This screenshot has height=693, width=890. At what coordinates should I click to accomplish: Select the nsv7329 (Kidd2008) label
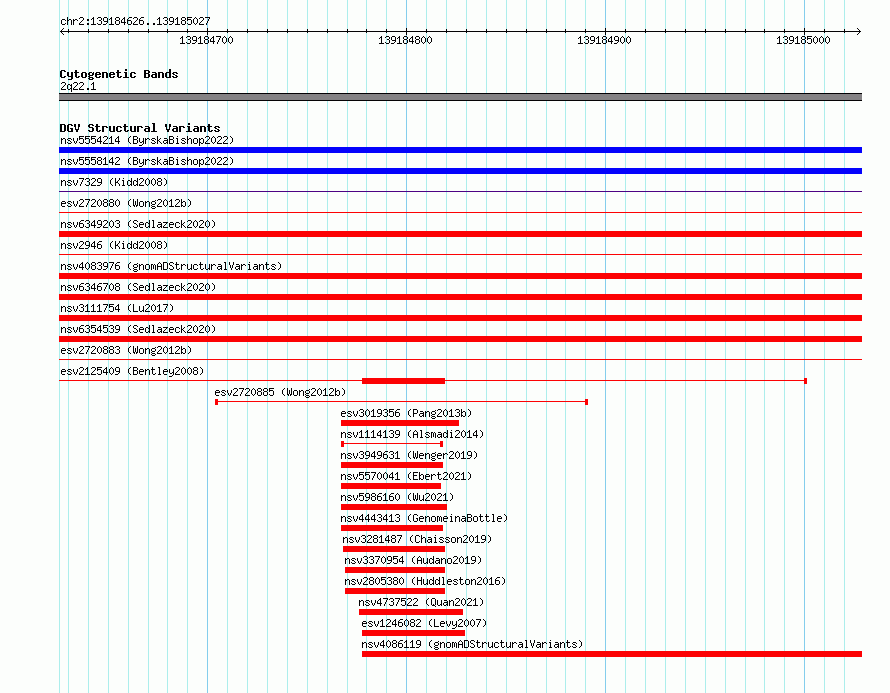(x=114, y=182)
